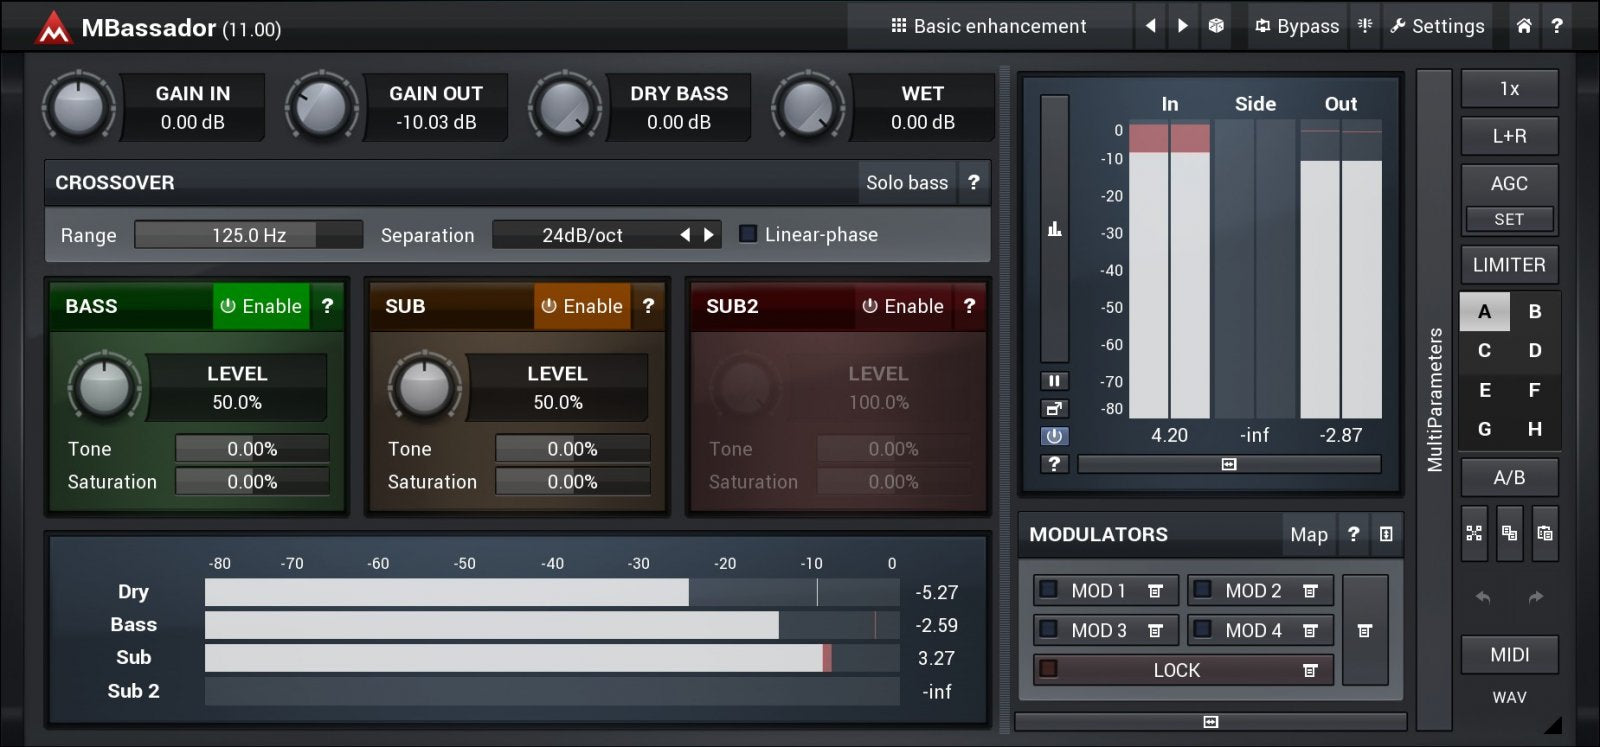Toggle the BASS Enable button

pos(261,306)
